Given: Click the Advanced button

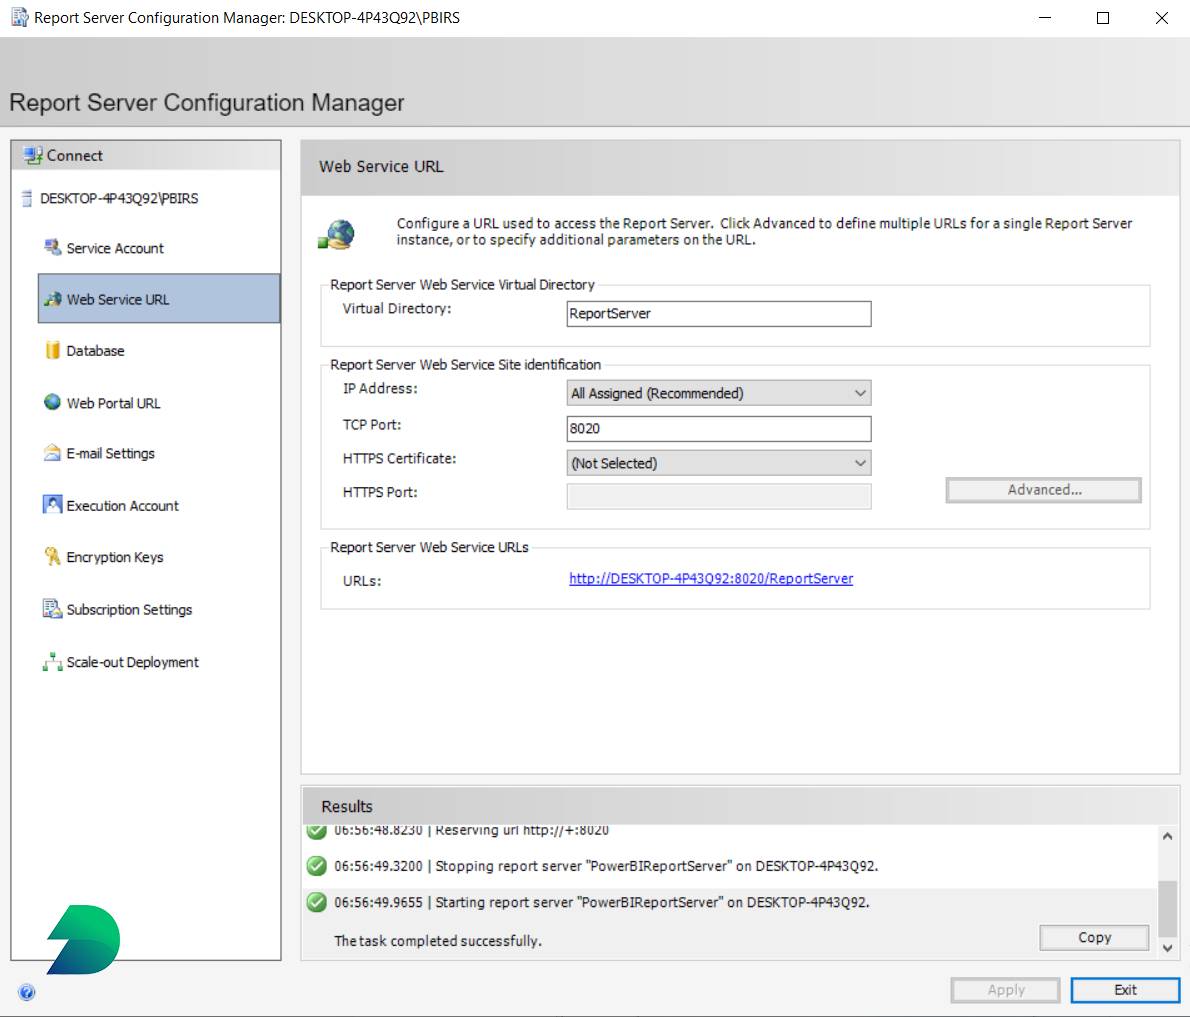Looking at the screenshot, I should tap(1043, 490).
